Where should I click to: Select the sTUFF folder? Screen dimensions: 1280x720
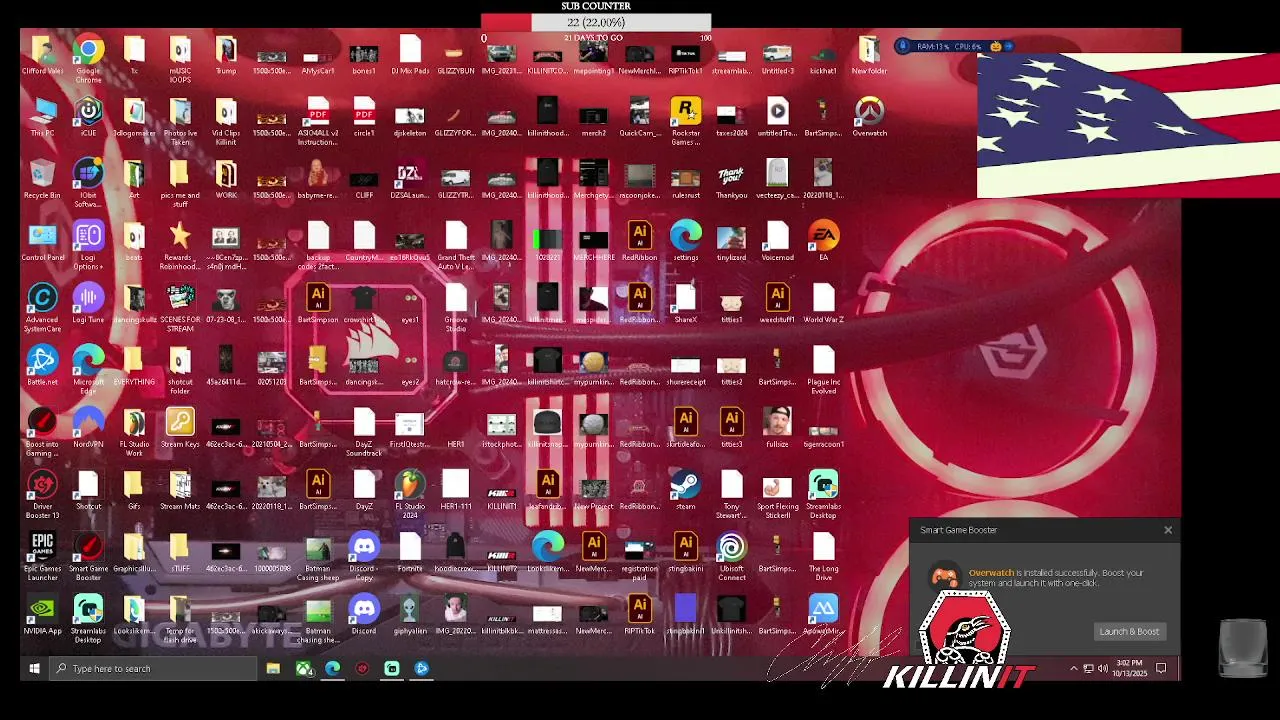tap(180, 552)
